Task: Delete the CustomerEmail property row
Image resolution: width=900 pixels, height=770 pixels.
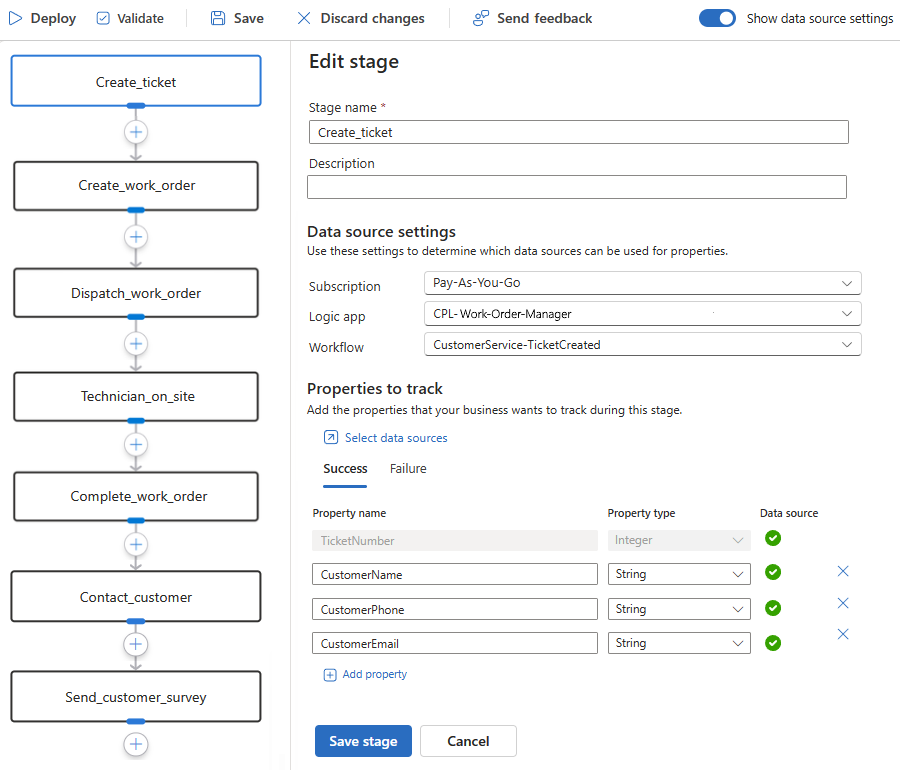Action: [842, 634]
